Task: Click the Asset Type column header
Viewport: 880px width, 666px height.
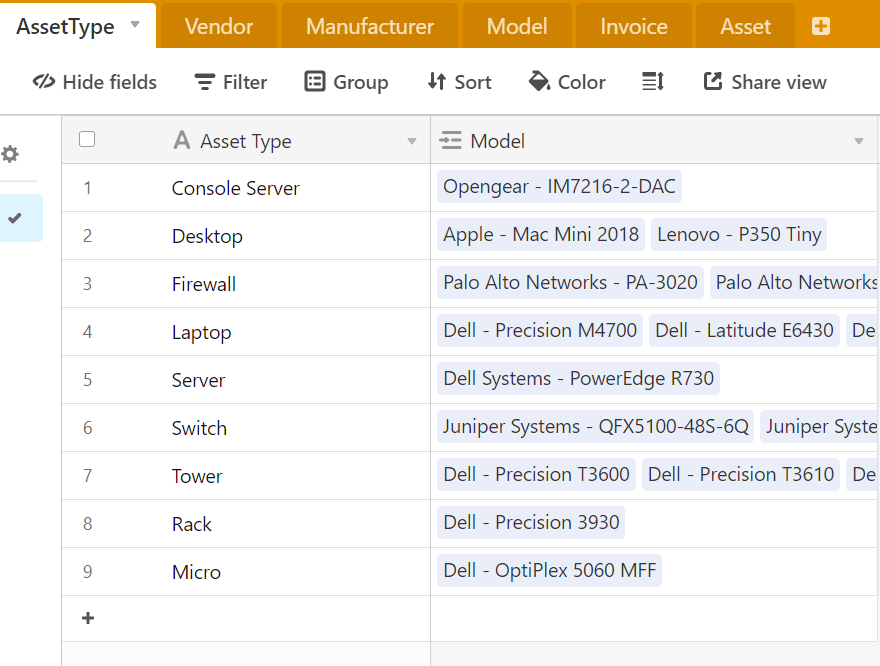Action: click(246, 140)
